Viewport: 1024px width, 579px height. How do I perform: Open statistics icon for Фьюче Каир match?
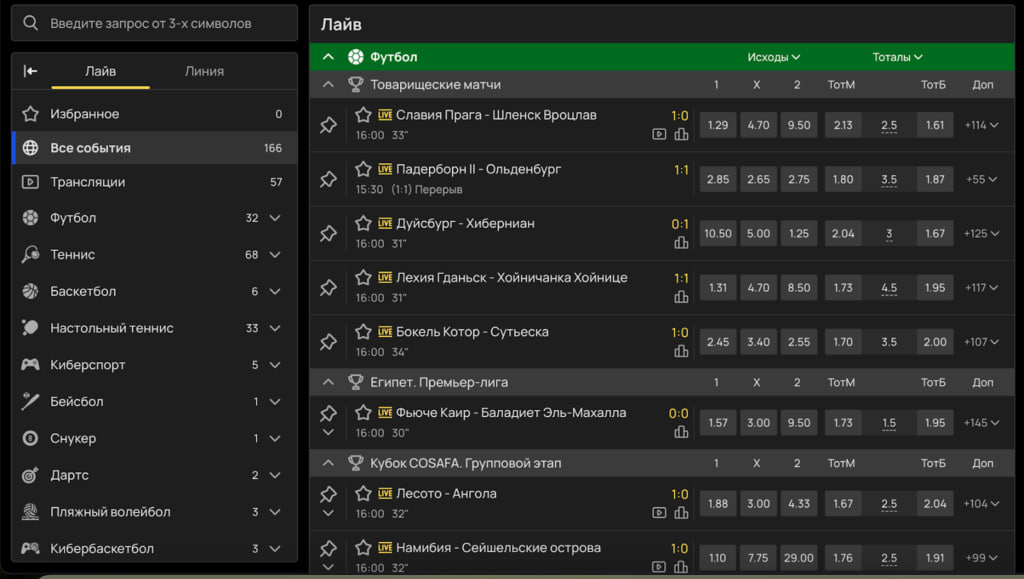tap(681, 432)
